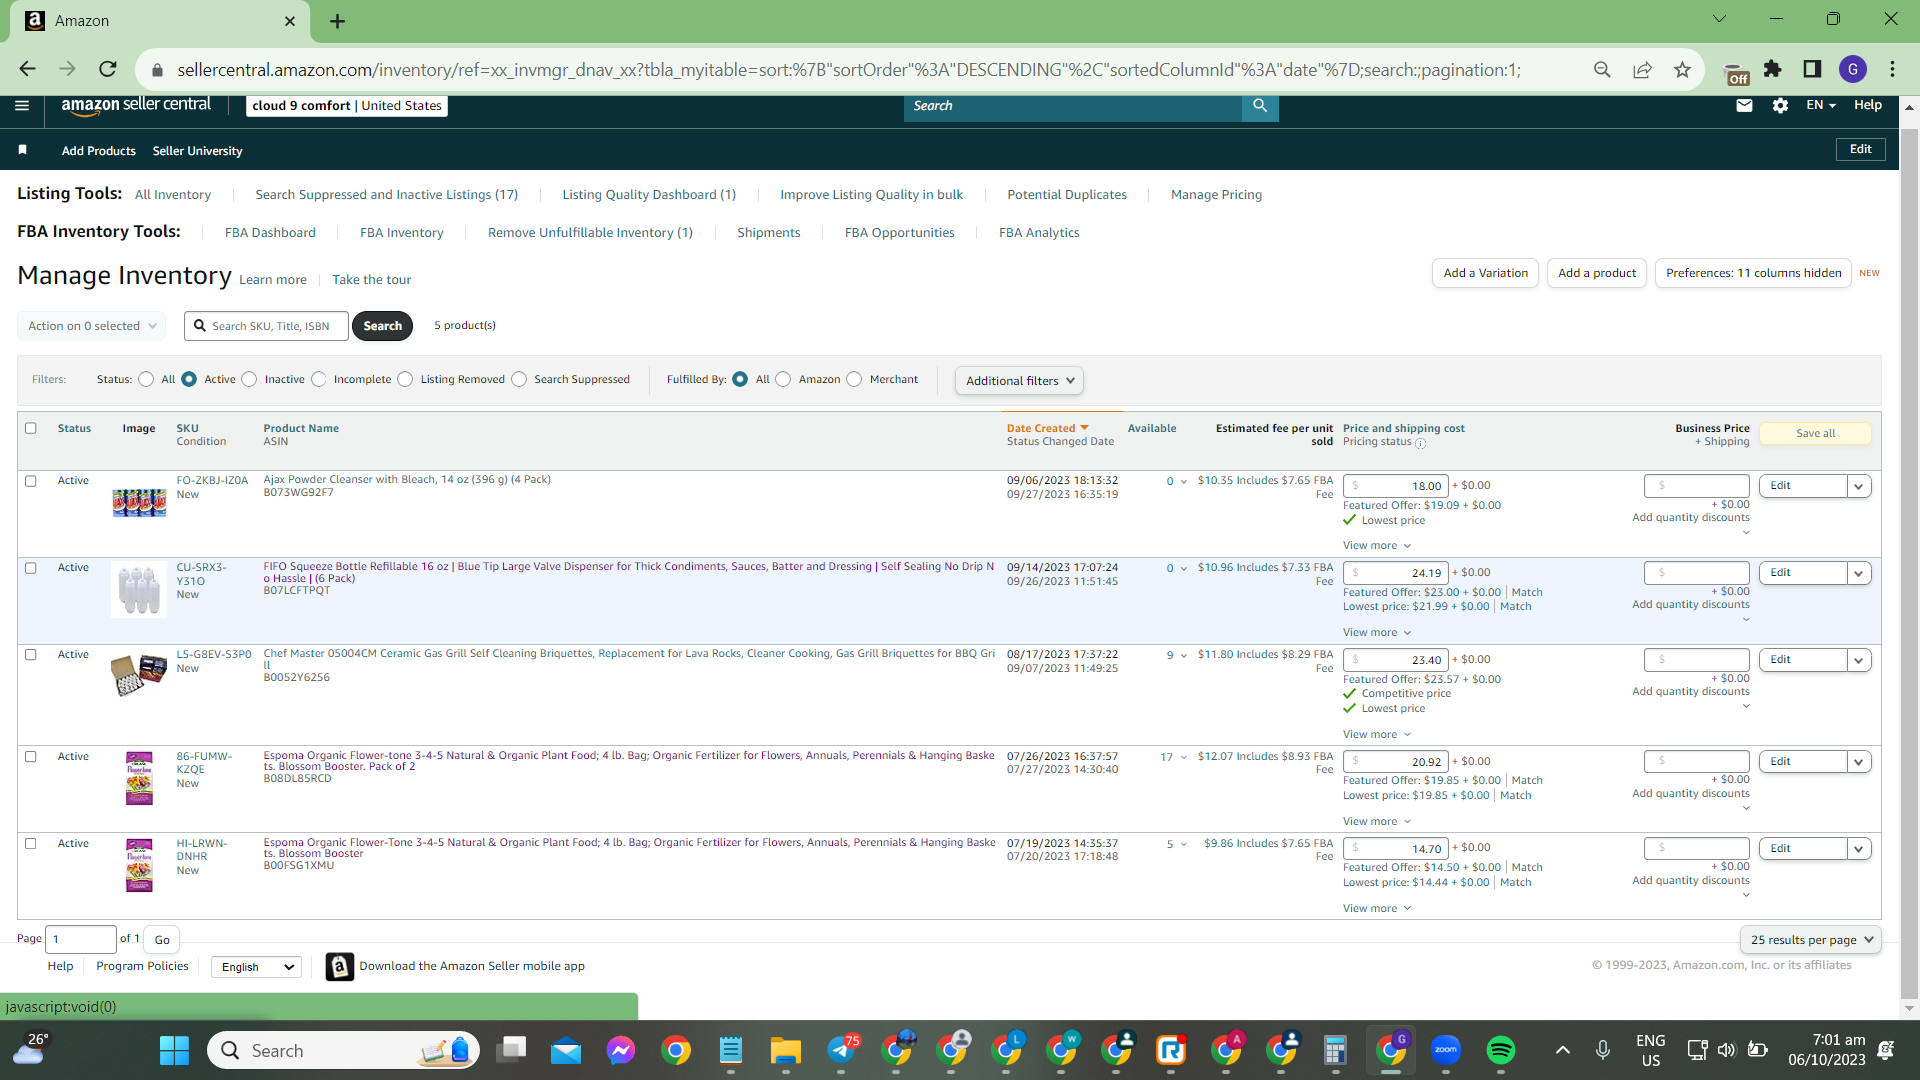The height and width of the screenshot is (1080, 1920).
Task: Click the black Search button for SKU search
Action: (x=382, y=326)
